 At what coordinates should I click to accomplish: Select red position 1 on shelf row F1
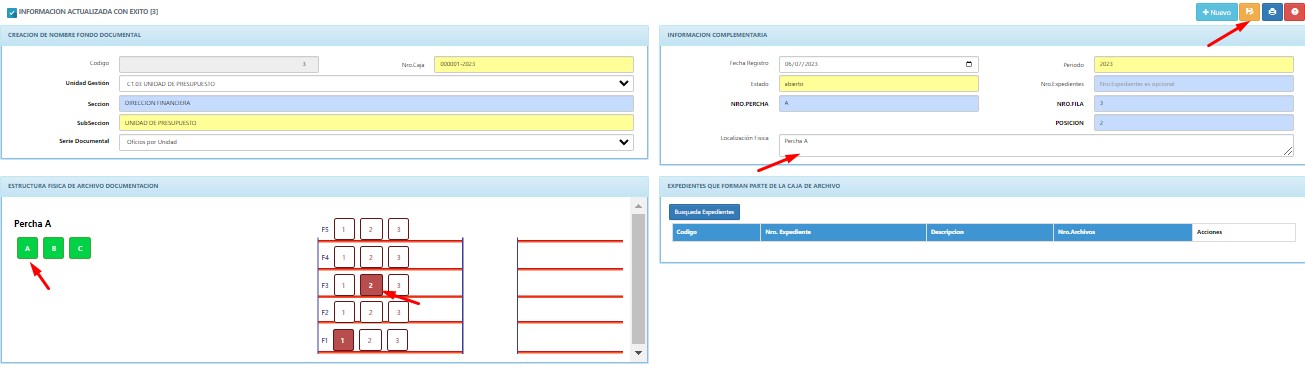[344, 340]
